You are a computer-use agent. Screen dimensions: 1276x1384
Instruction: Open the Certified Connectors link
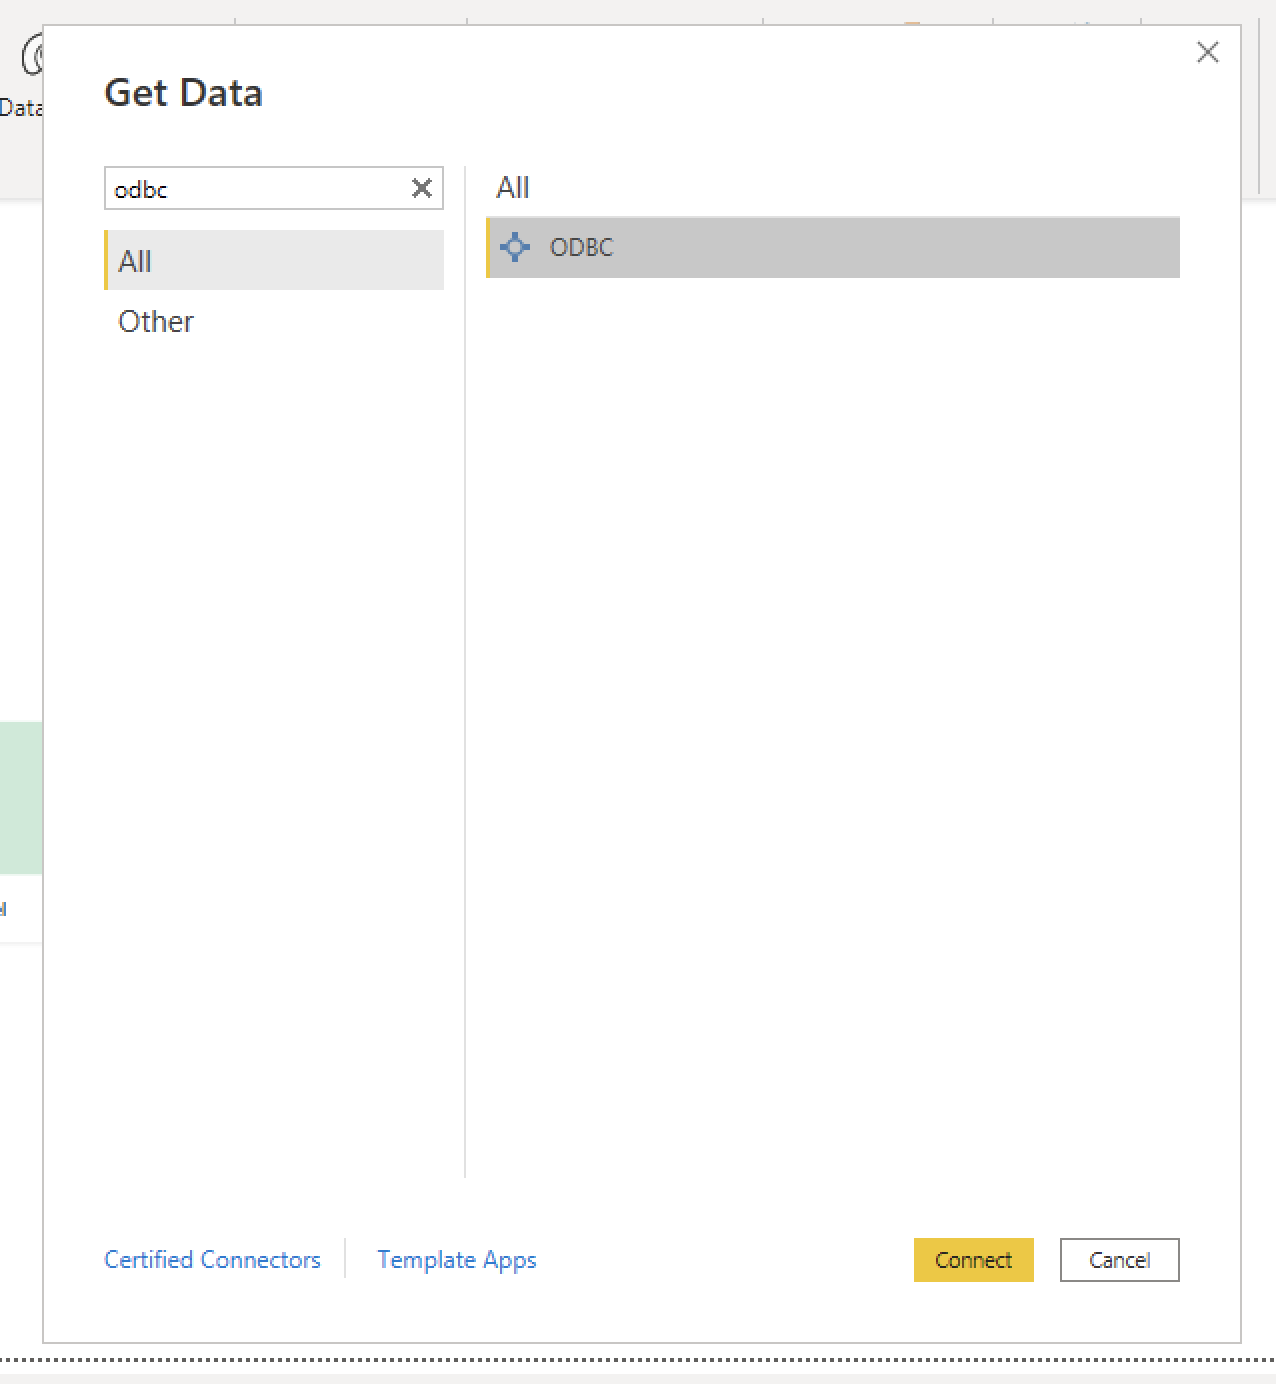point(212,1259)
